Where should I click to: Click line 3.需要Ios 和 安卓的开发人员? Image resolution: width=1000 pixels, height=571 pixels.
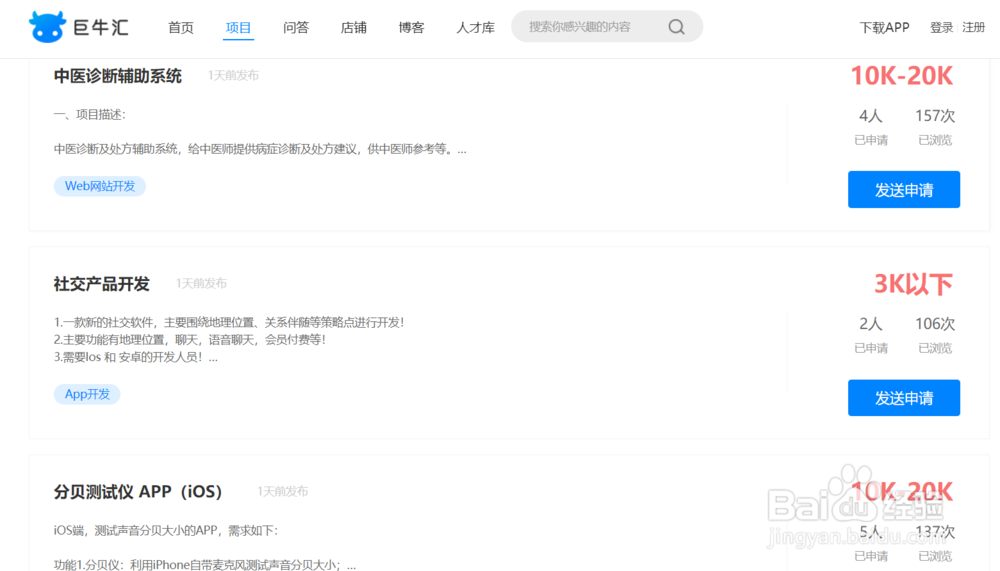[136, 357]
